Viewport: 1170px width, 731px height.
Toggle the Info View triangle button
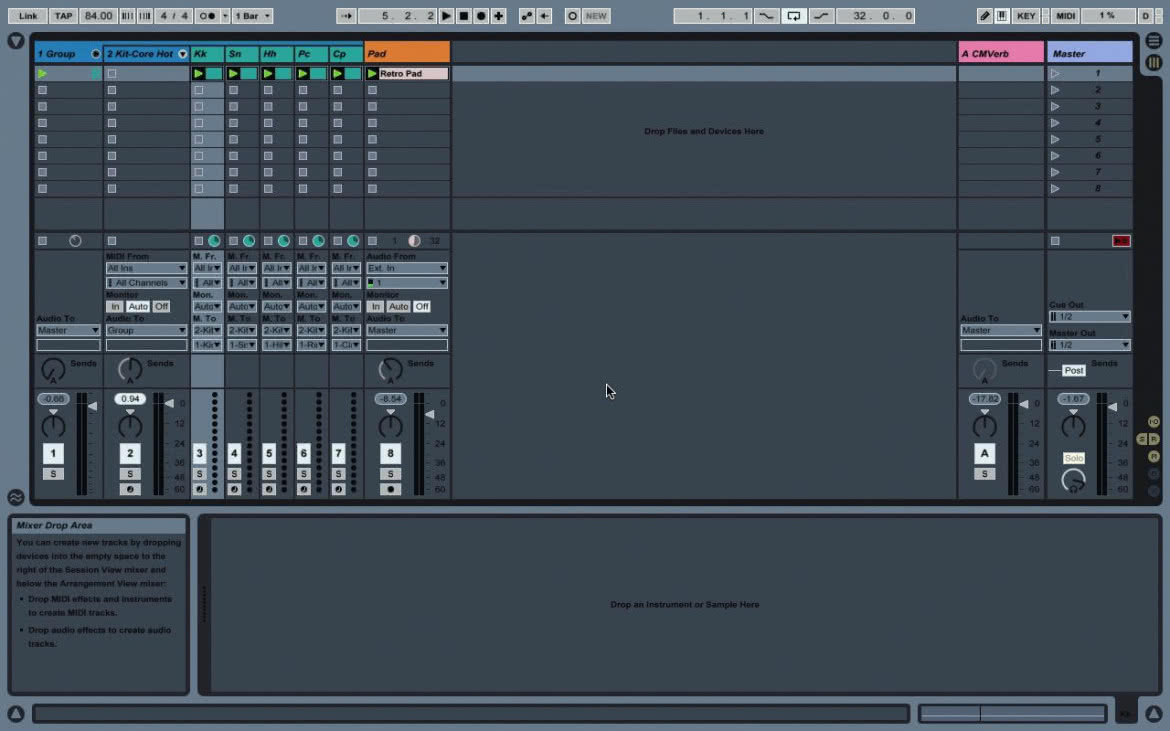click(x=16, y=713)
